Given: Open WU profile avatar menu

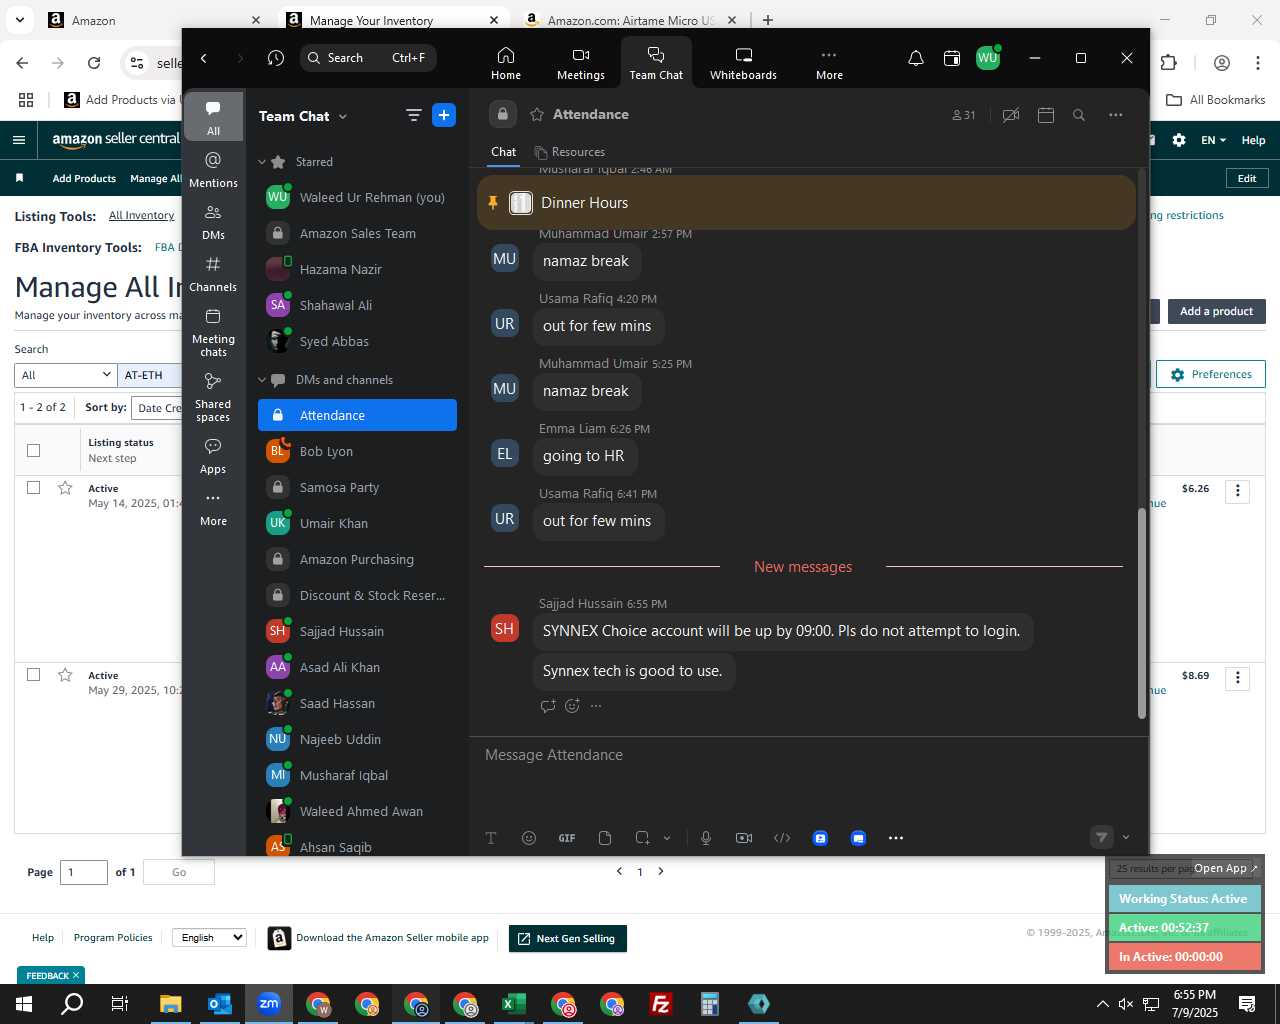Looking at the screenshot, I should [988, 58].
